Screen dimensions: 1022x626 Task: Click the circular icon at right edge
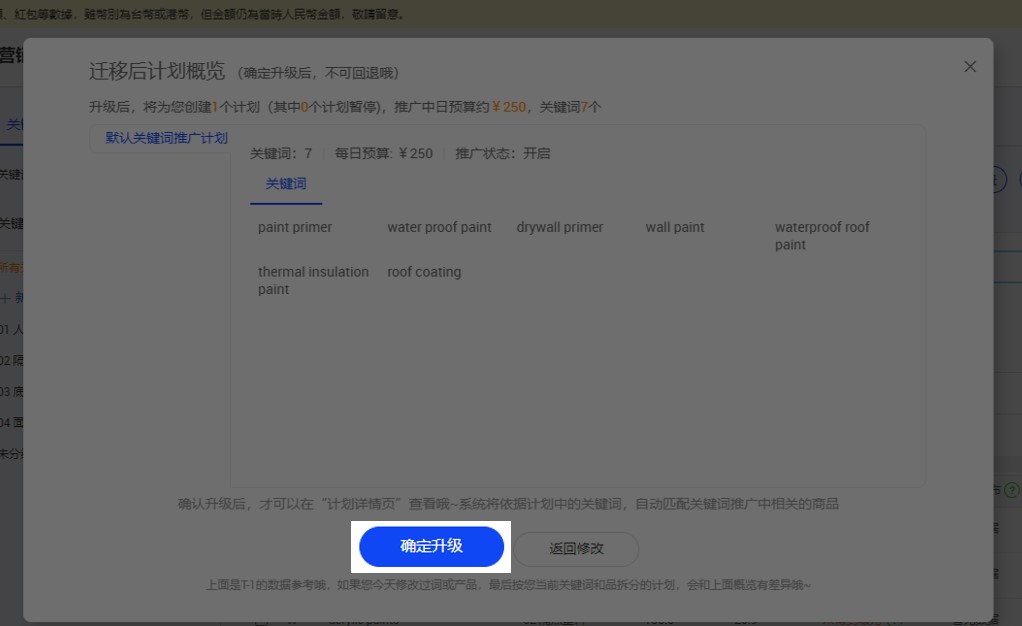tap(1000, 179)
